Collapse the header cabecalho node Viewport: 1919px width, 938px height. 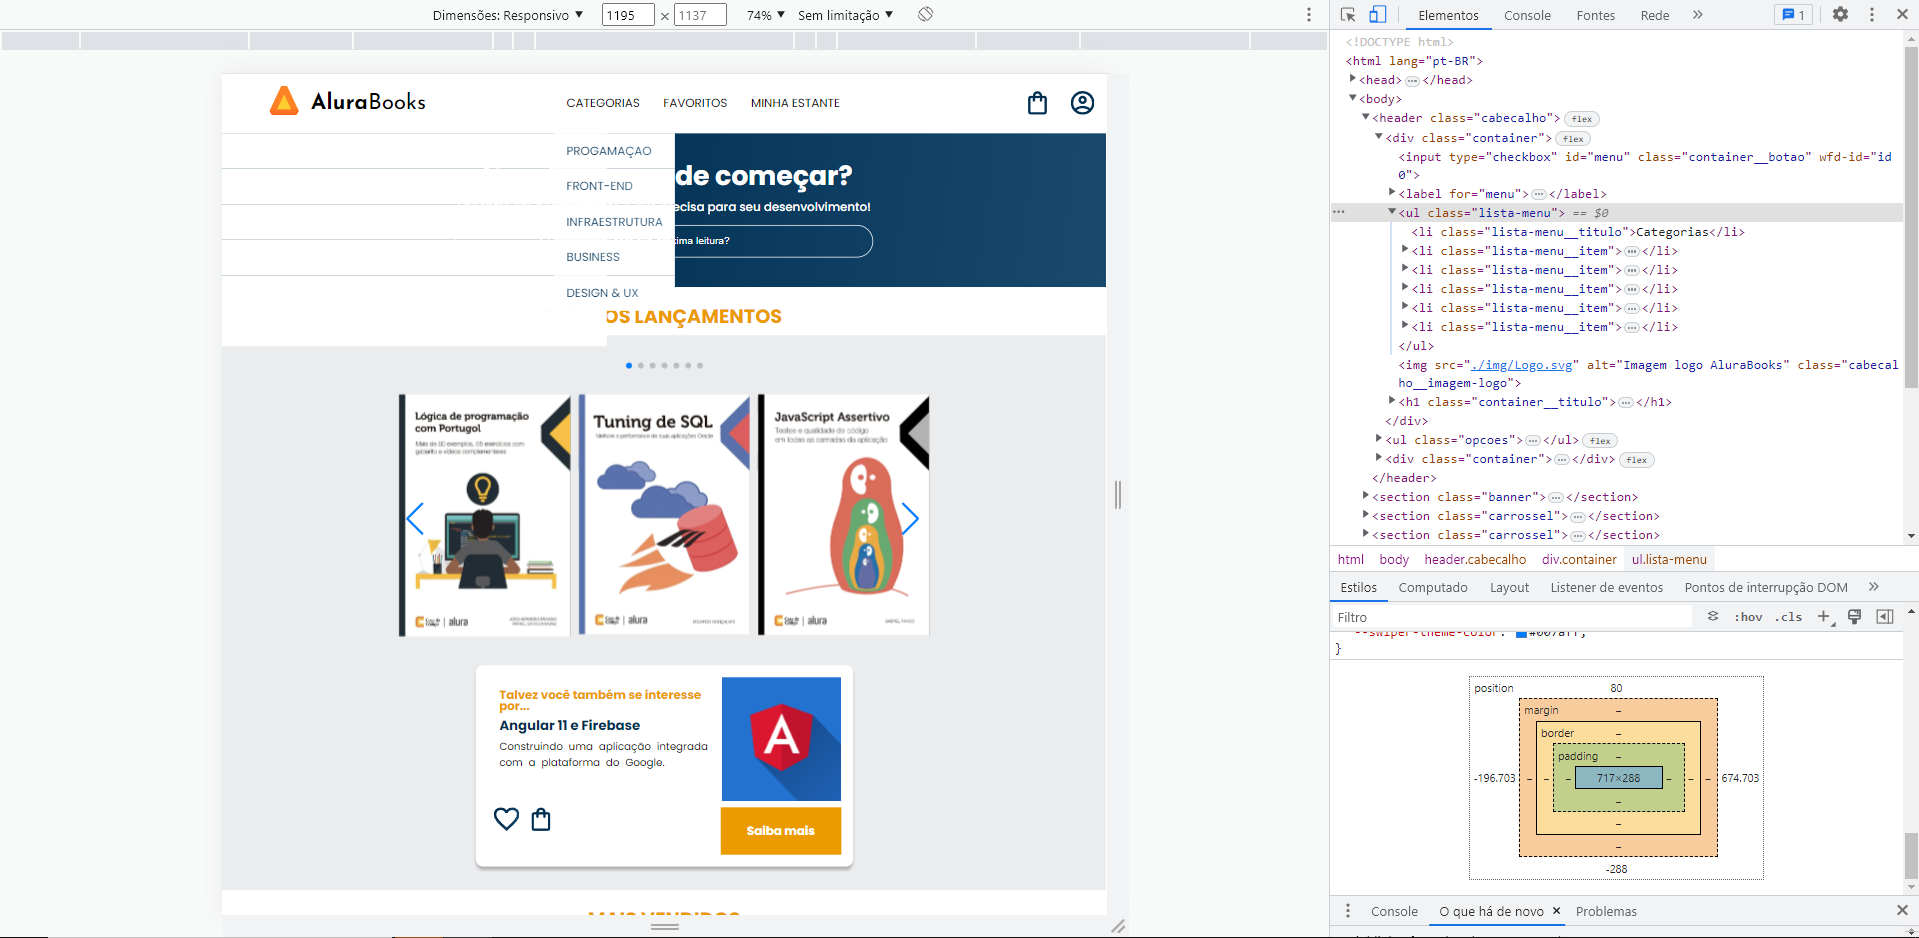[x=1366, y=117]
